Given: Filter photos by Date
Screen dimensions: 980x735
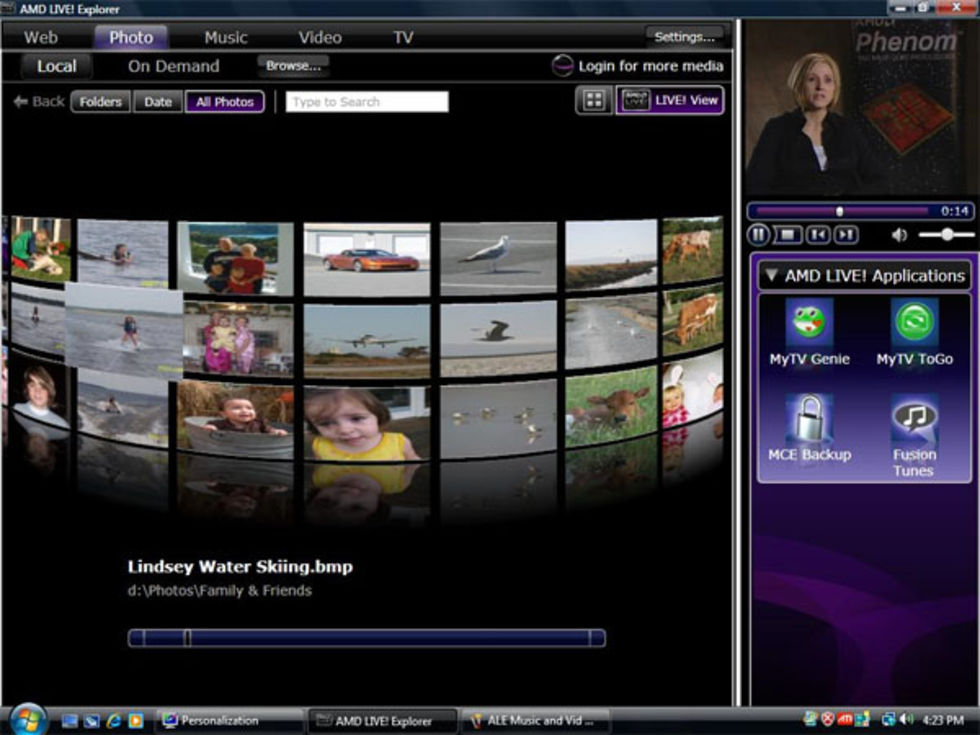Looking at the screenshot, I should tap(158, 102).
